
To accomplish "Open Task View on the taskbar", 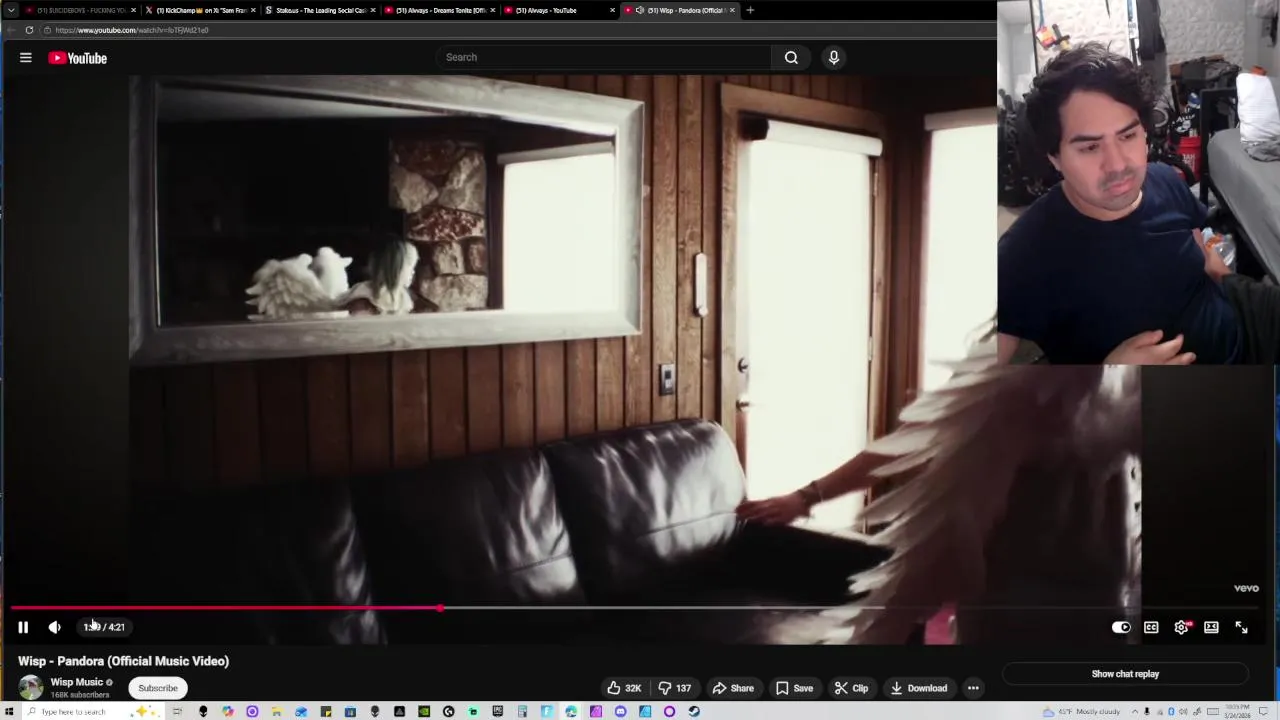I will (177, 712).
